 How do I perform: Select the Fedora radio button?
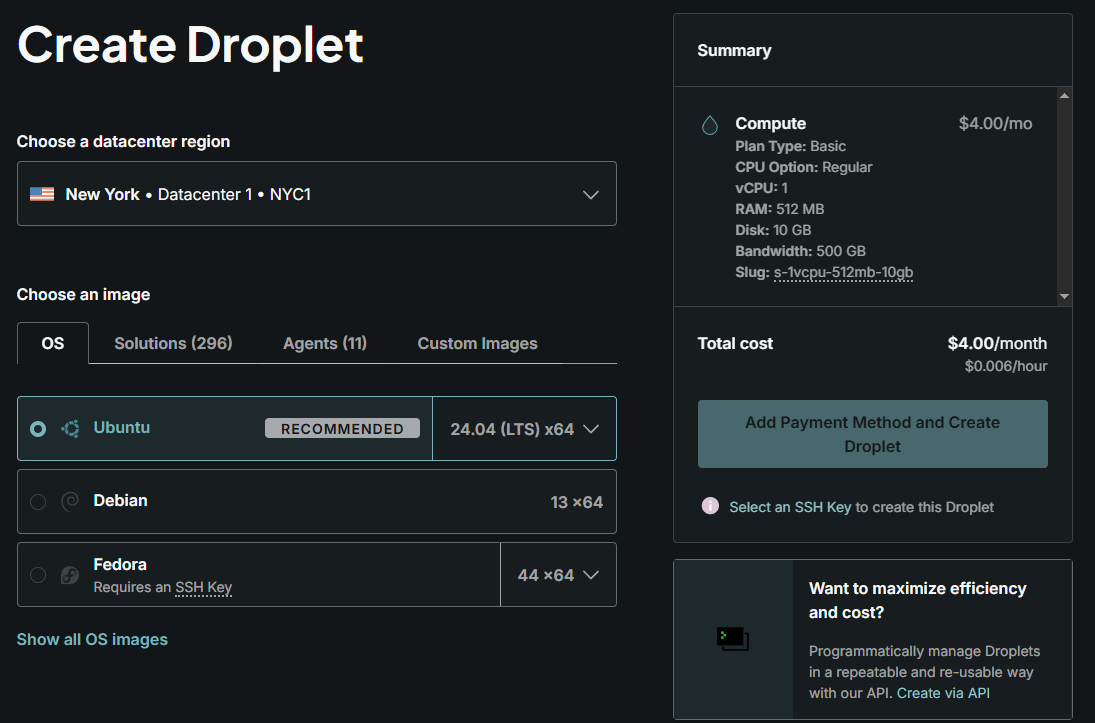pos(38,575)
